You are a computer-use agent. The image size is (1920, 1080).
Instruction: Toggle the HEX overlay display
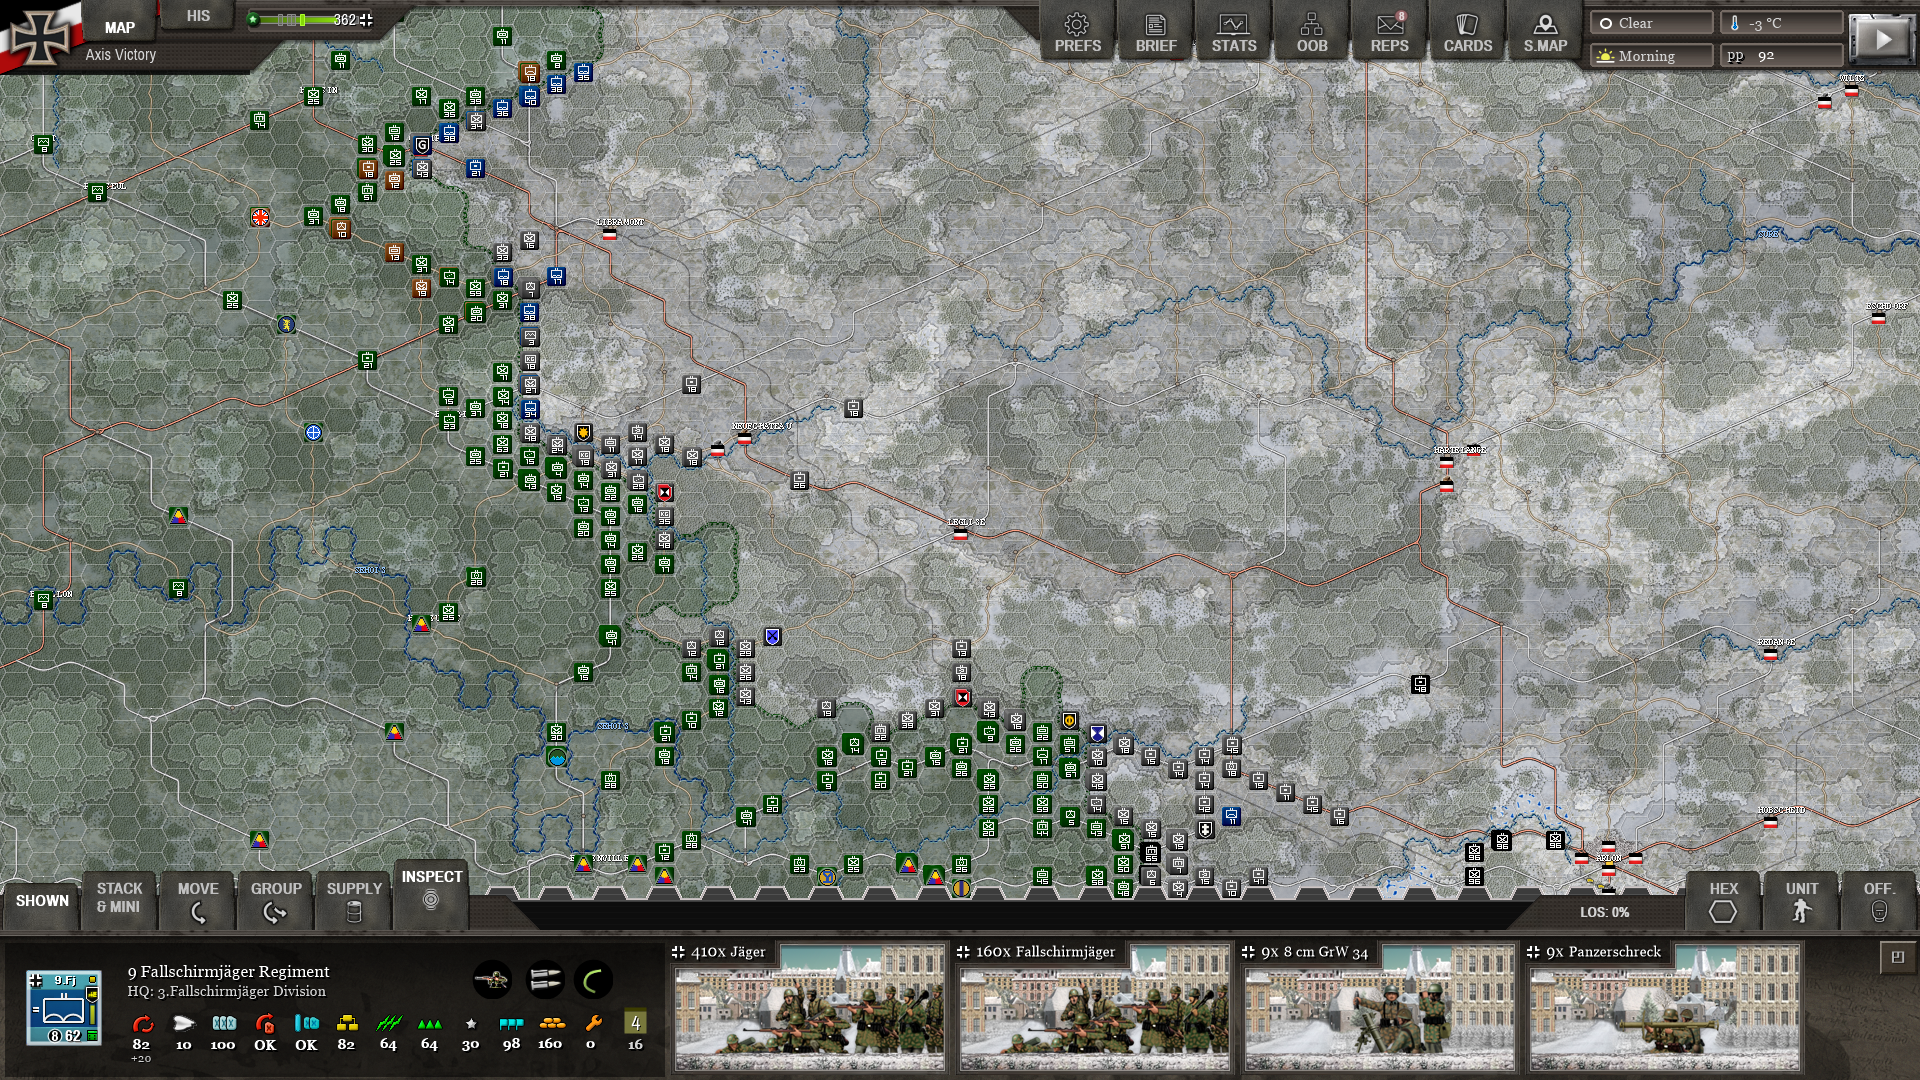(x=1723, y=900)
